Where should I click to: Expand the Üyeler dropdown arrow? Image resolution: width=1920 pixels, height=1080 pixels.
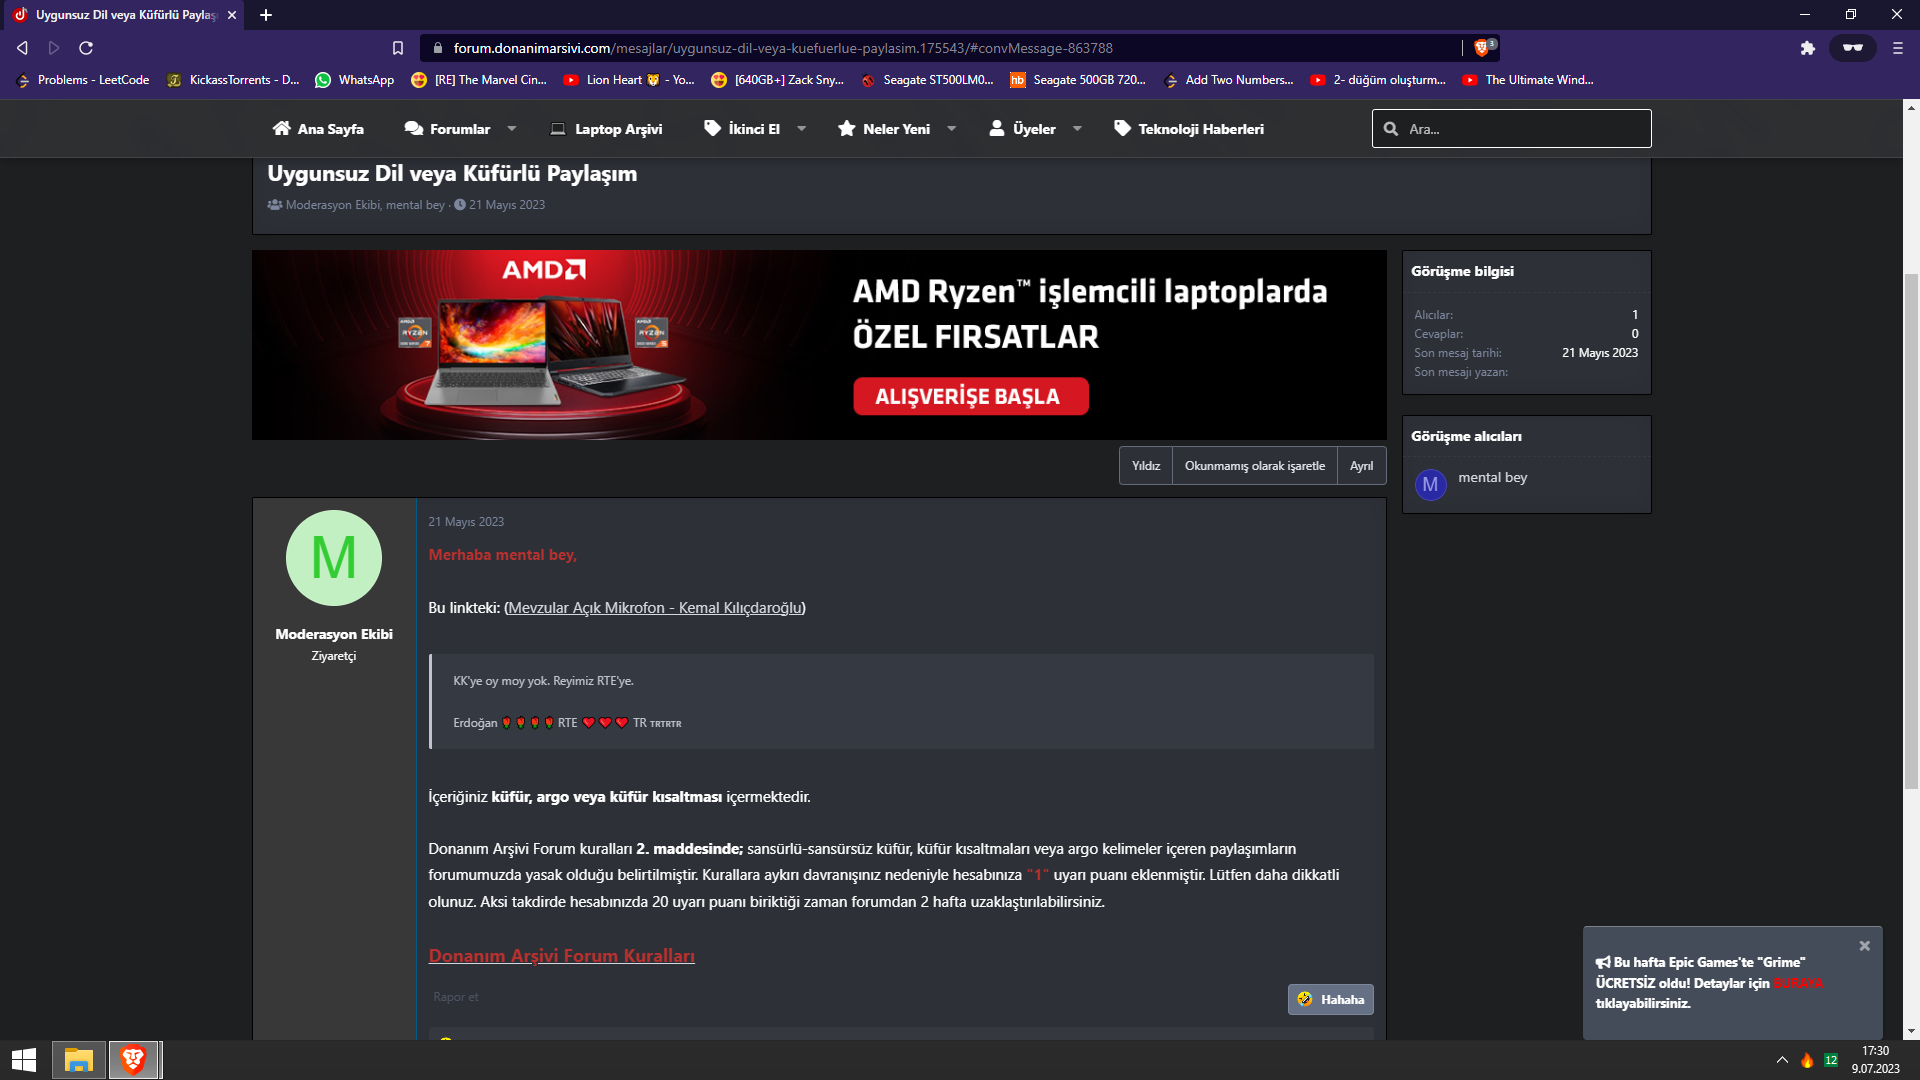[1077, 129]
